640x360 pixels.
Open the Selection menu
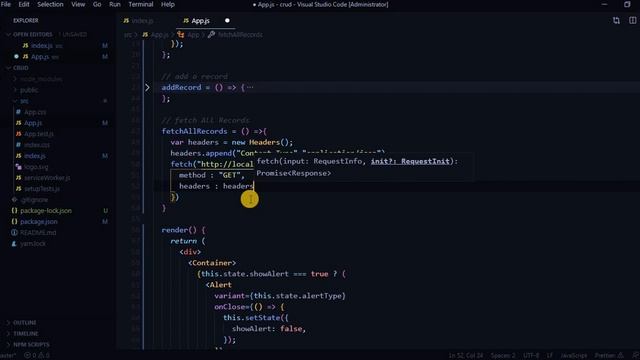pos(50,4)
